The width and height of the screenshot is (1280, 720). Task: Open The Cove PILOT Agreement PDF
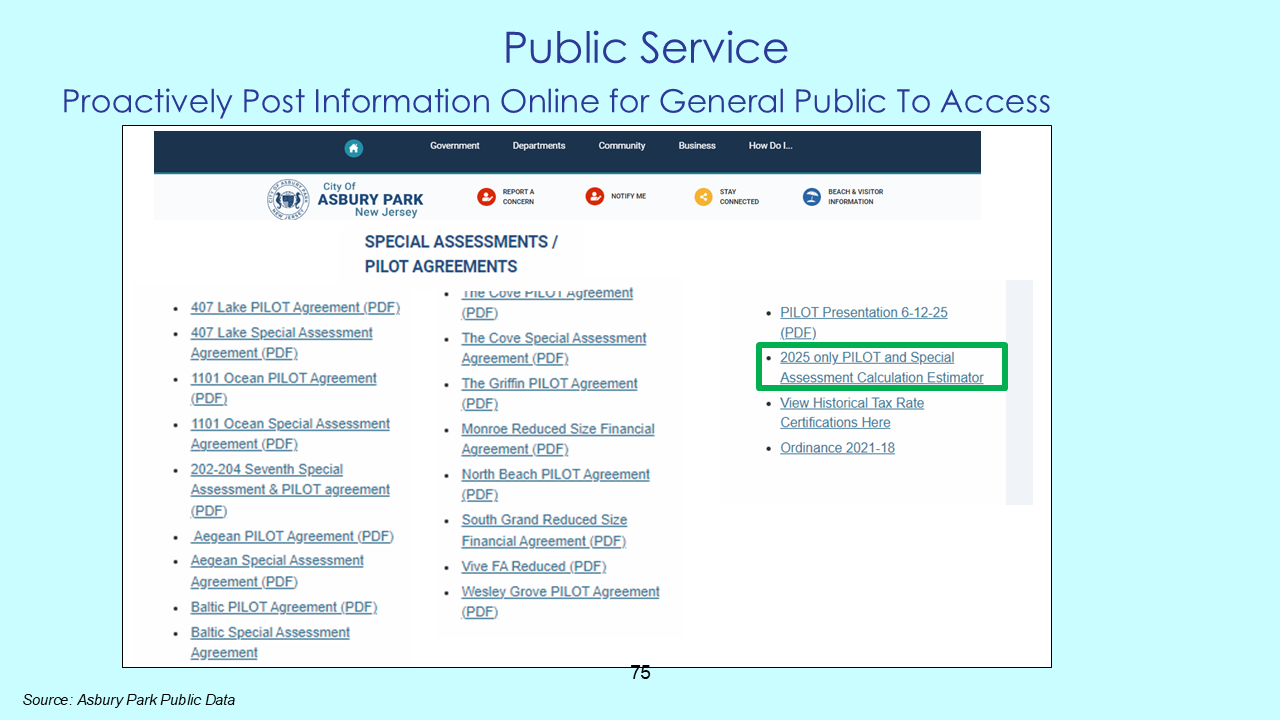(547, 303)
